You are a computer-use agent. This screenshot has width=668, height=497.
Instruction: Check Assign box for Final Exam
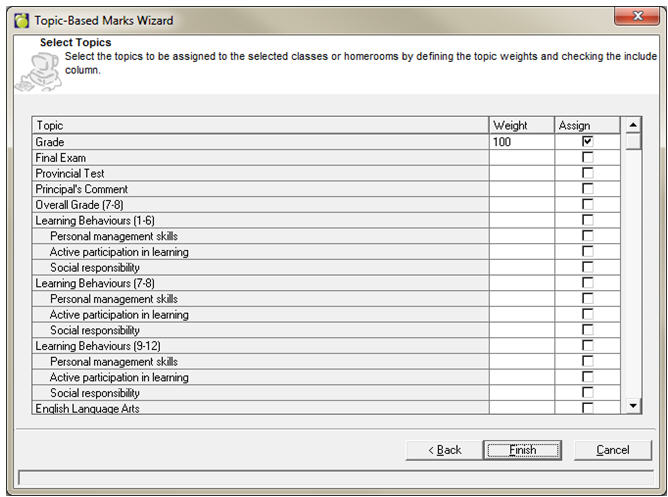point(587,158)
